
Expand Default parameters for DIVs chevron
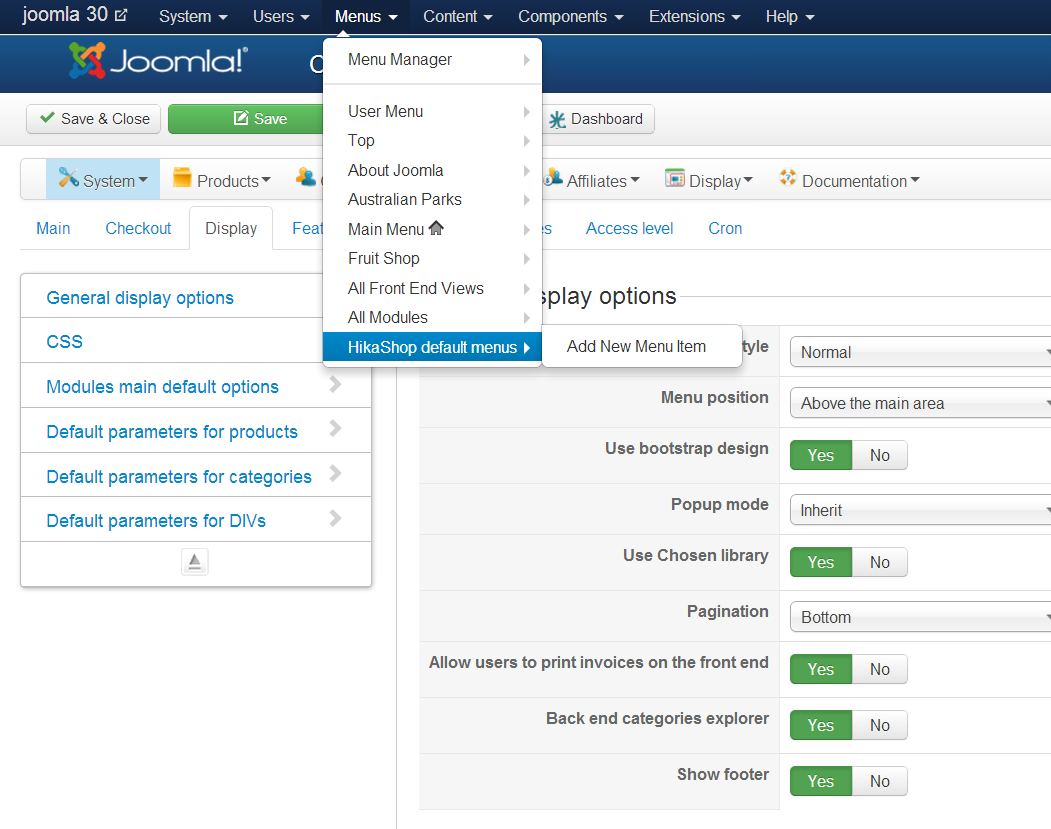tap(335, 518)
